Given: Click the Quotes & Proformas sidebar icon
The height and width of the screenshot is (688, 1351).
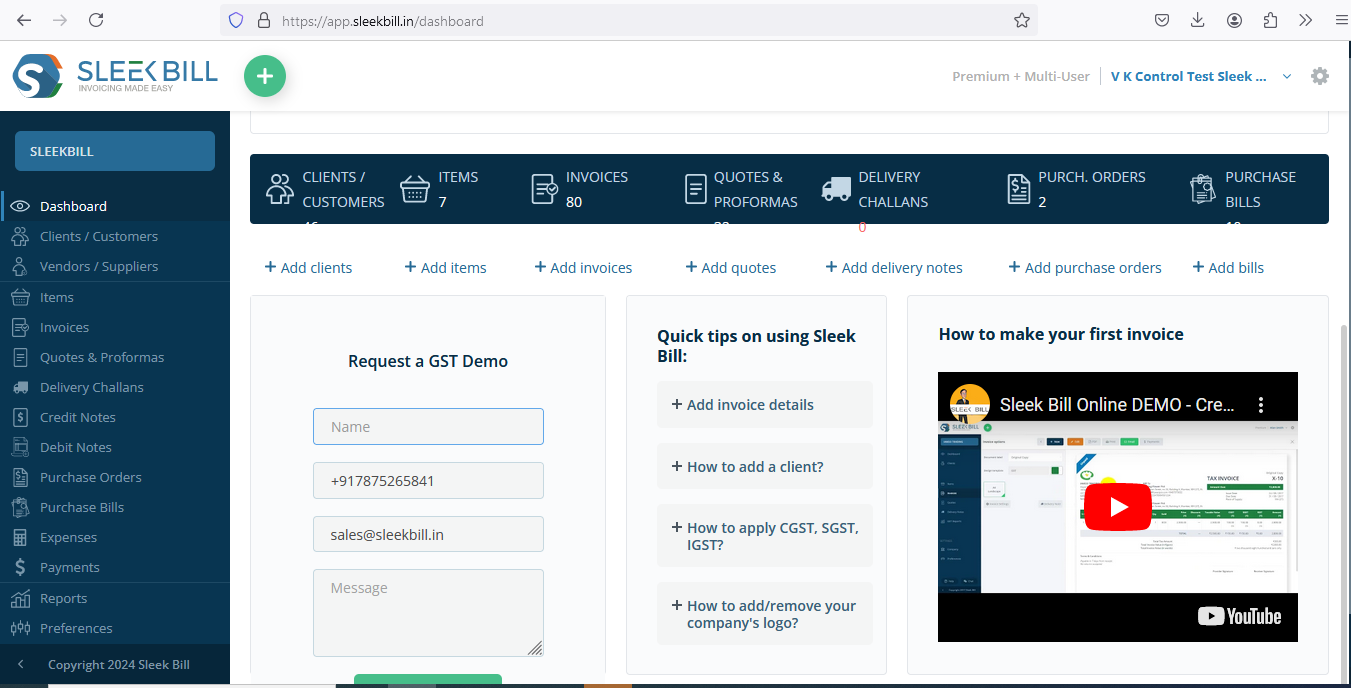Looking at the screenshot, I should click(x=20, y=357).
